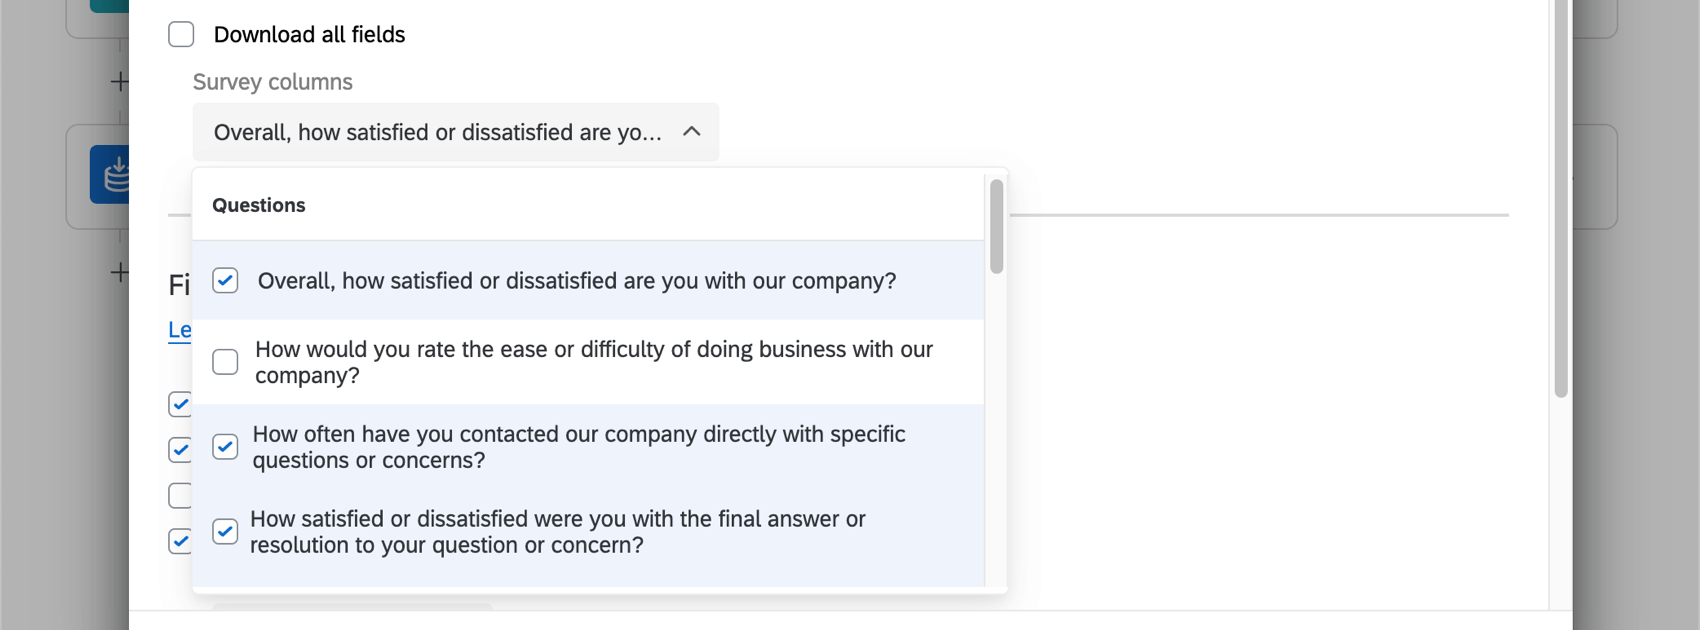Collapse dropdown using the chevron up arrow
The width and height of the screenshot is (1700, 630).
click(691, 132)
